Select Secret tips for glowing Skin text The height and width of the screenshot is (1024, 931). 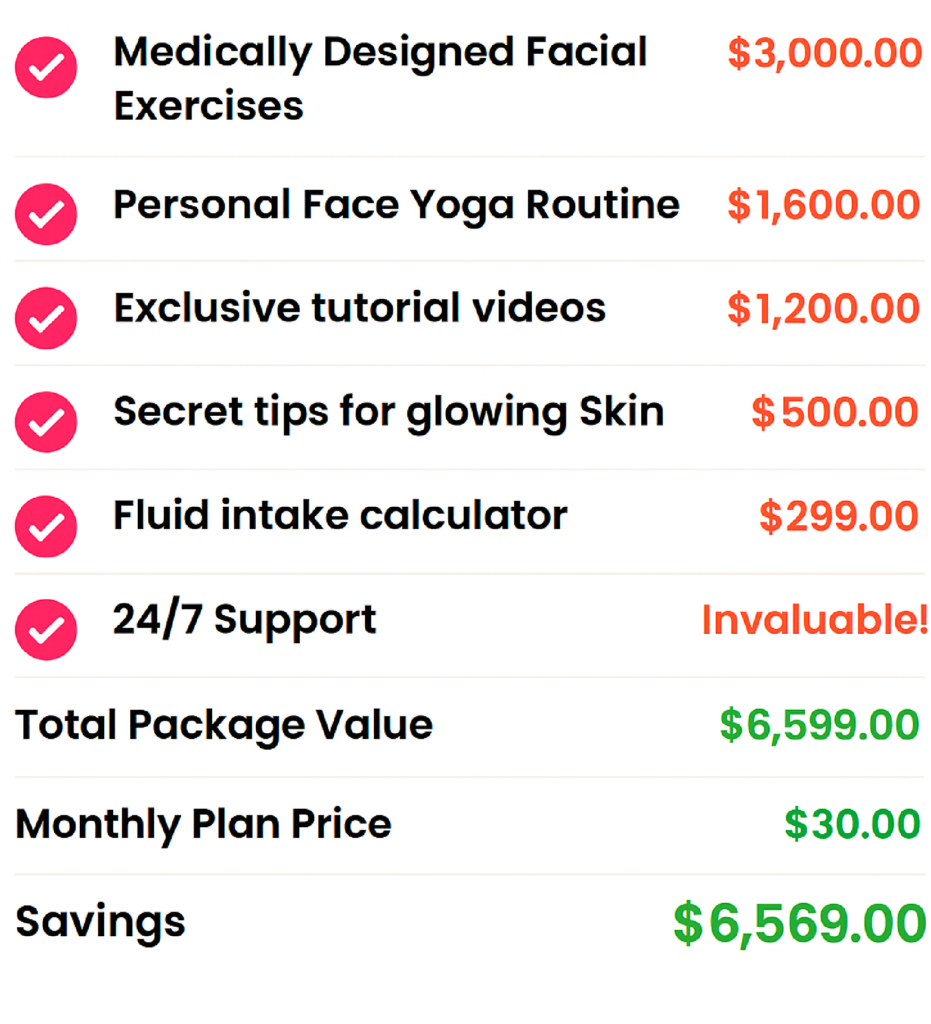[x=389, y=413]
